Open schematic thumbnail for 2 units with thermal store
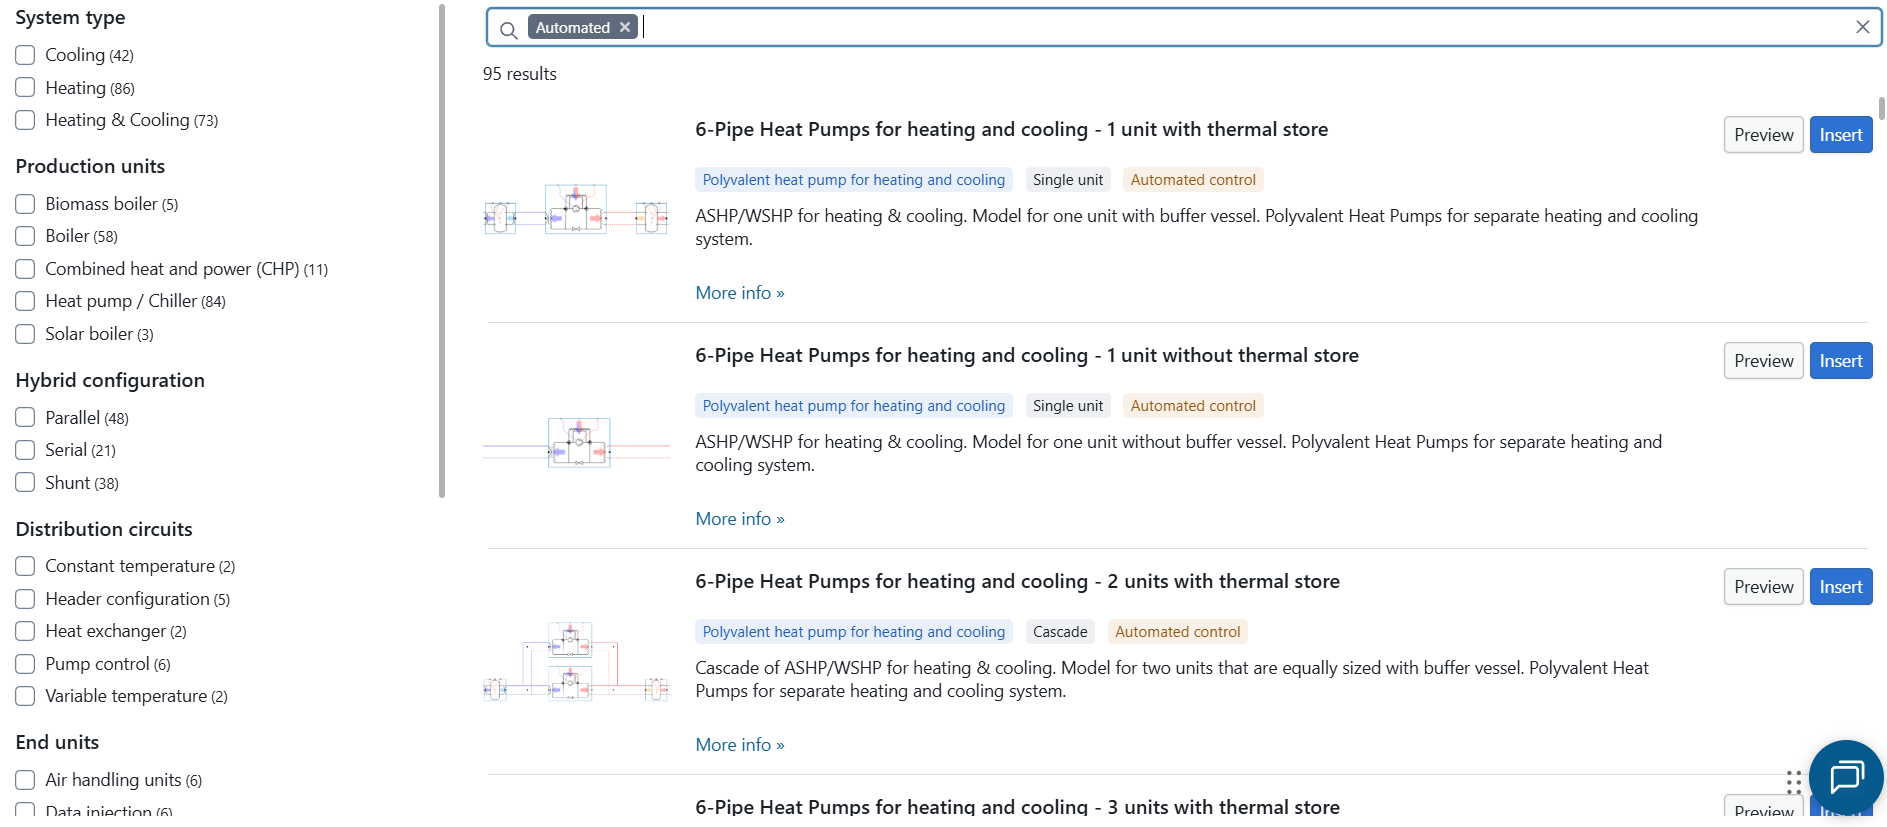The height and width of the screenshot is (827, 1887). coord(576,662)
